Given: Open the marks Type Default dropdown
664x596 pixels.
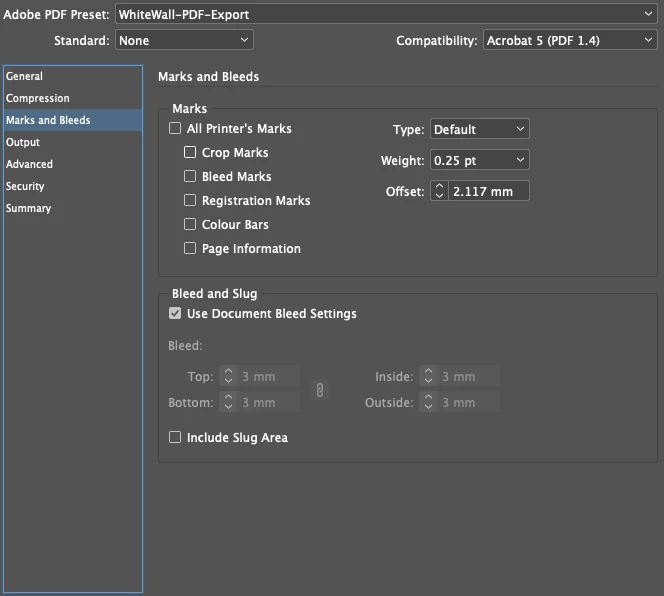Looking at the screenshot, I should pos(479,129).
